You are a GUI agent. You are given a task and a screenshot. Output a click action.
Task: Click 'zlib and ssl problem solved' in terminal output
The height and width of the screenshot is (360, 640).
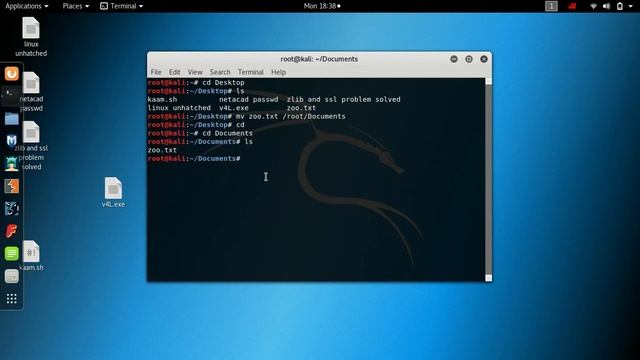pos(343,100)
